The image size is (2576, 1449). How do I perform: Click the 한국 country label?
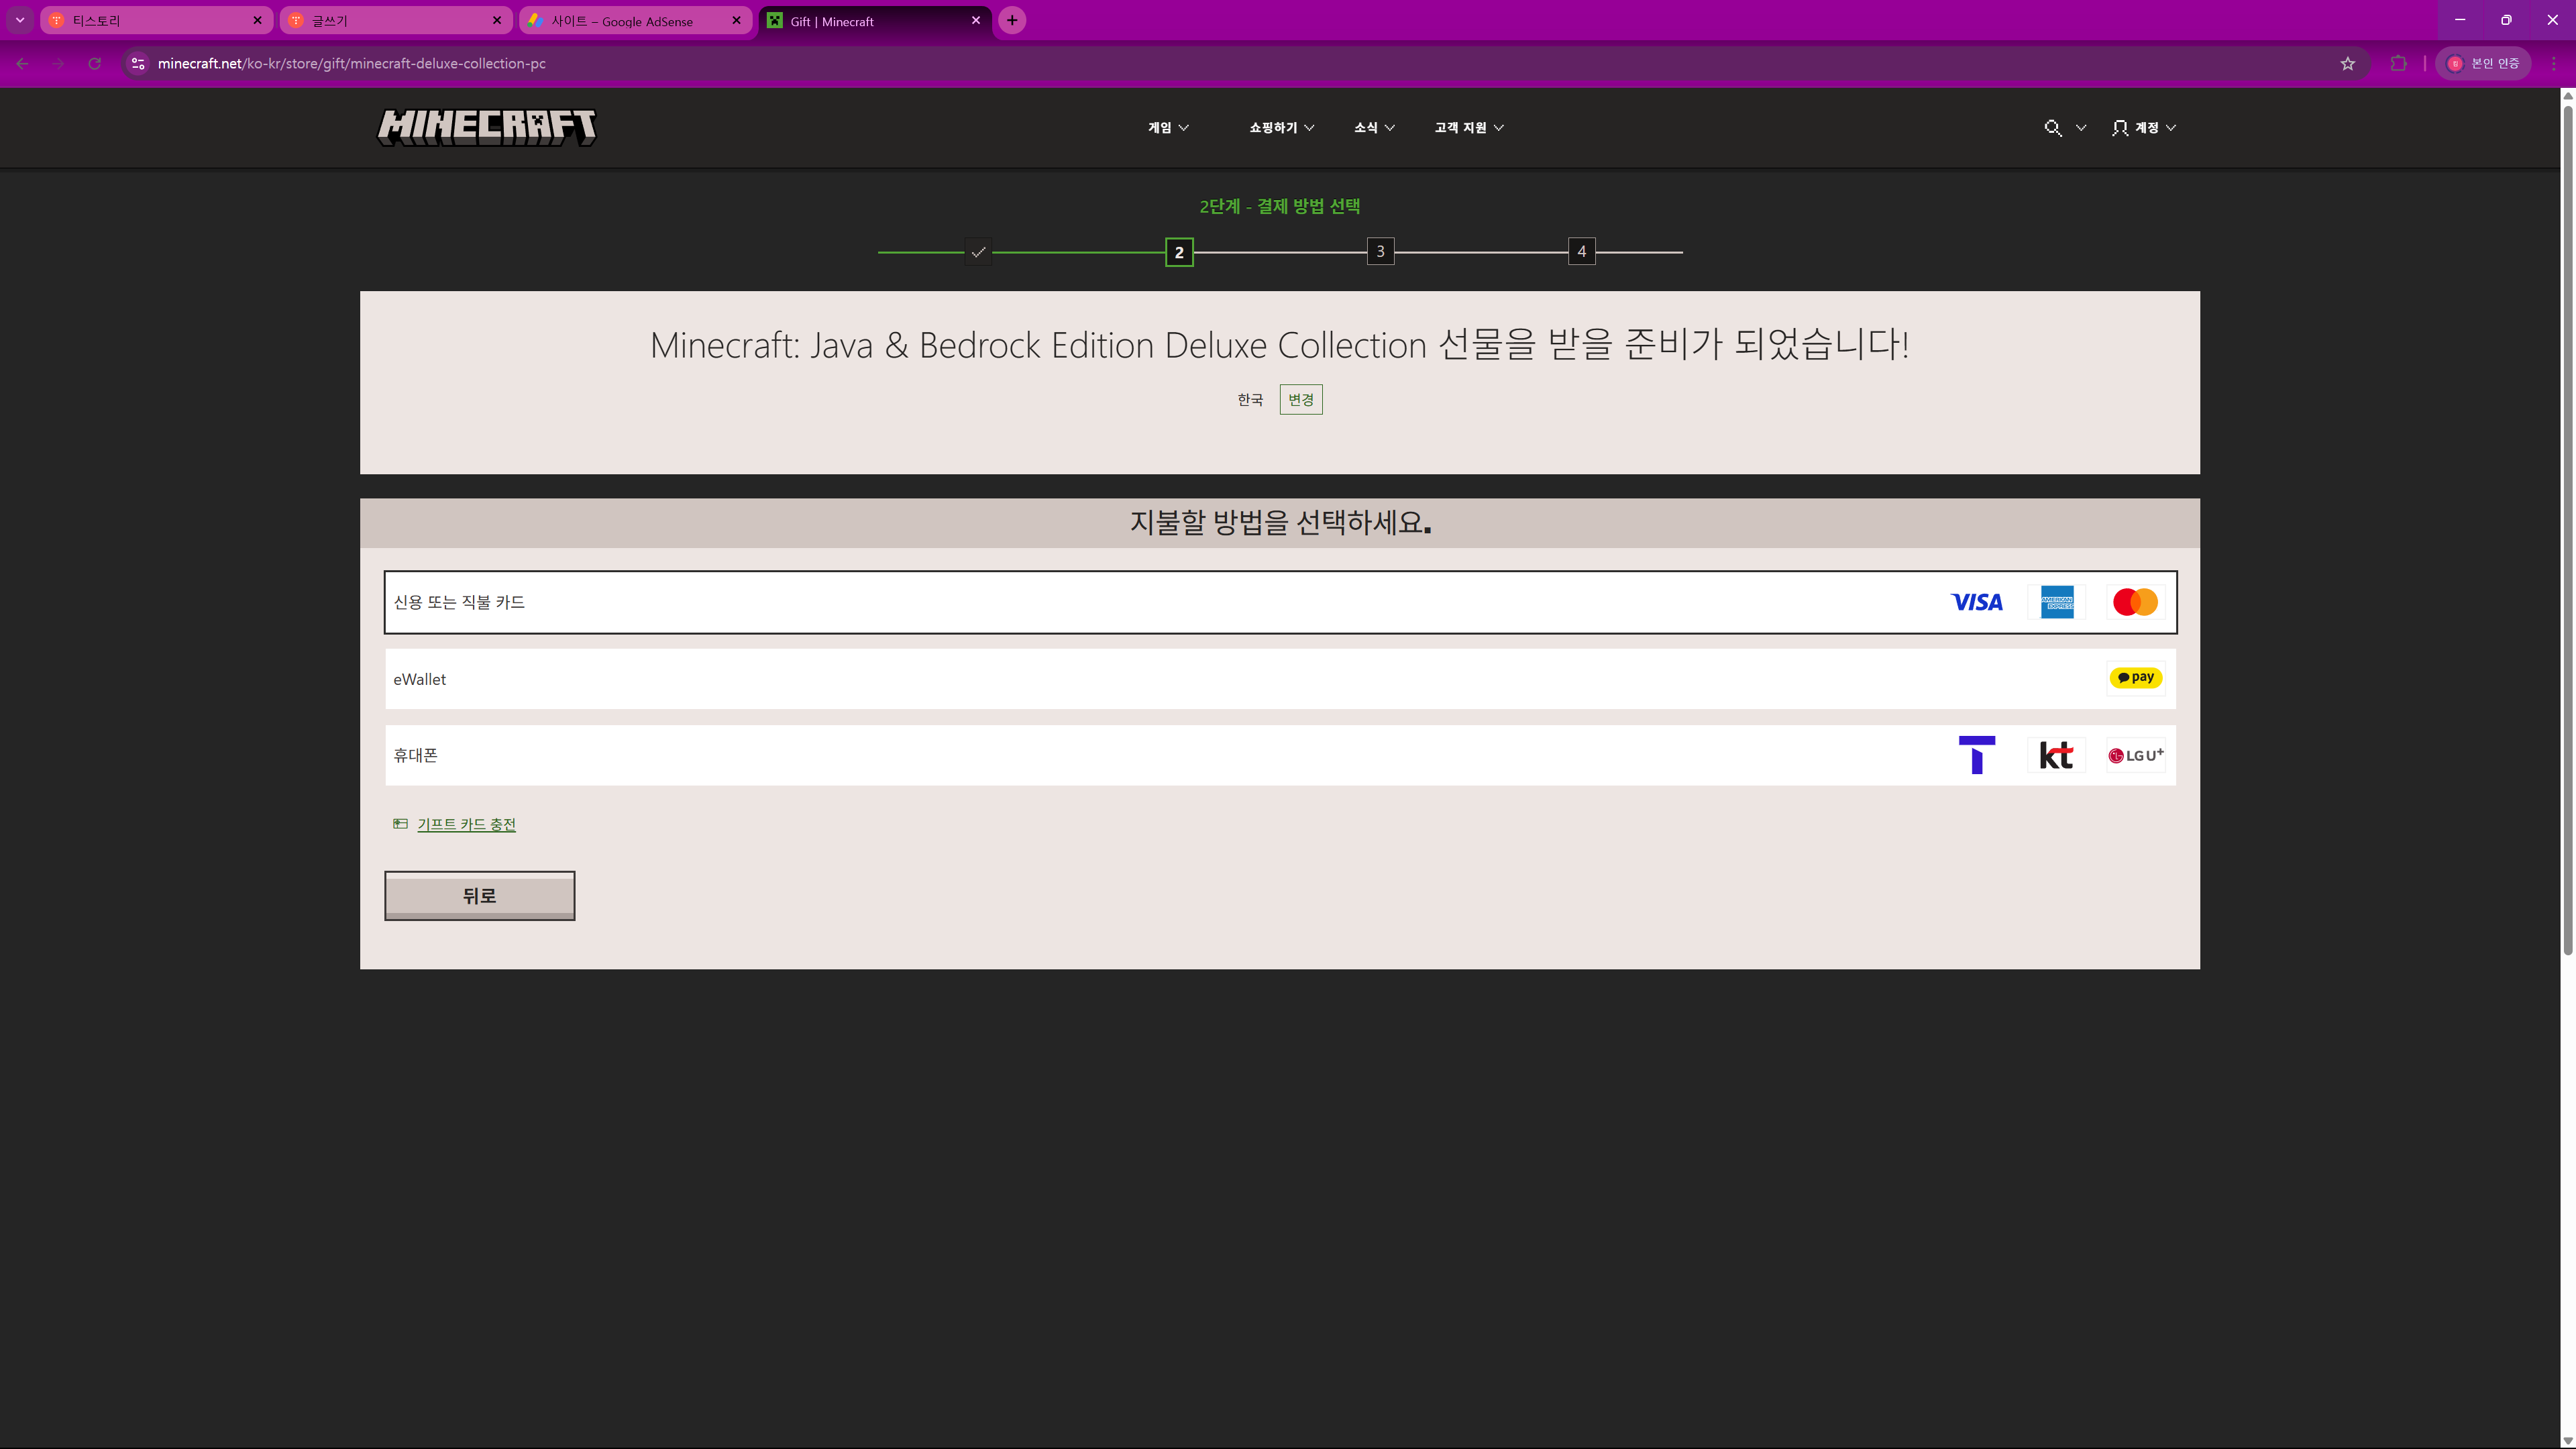click(x=1250, y=400)
